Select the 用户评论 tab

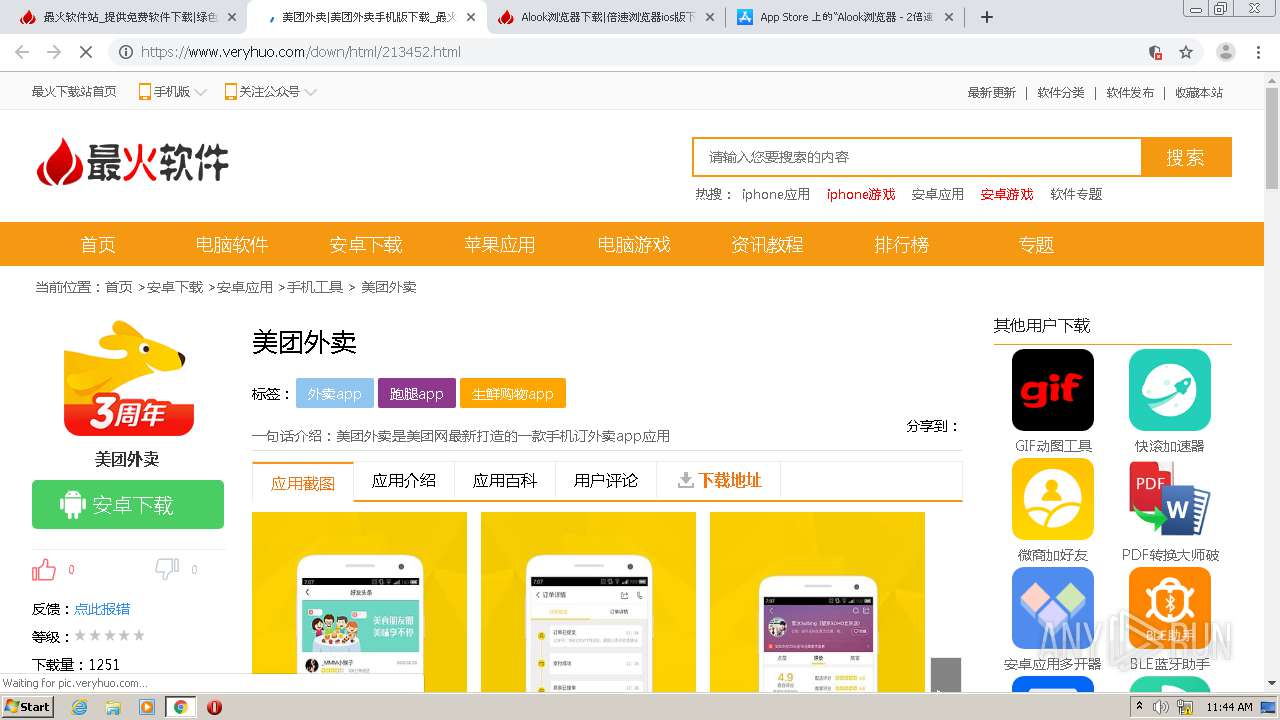click(x=606, y=481)
